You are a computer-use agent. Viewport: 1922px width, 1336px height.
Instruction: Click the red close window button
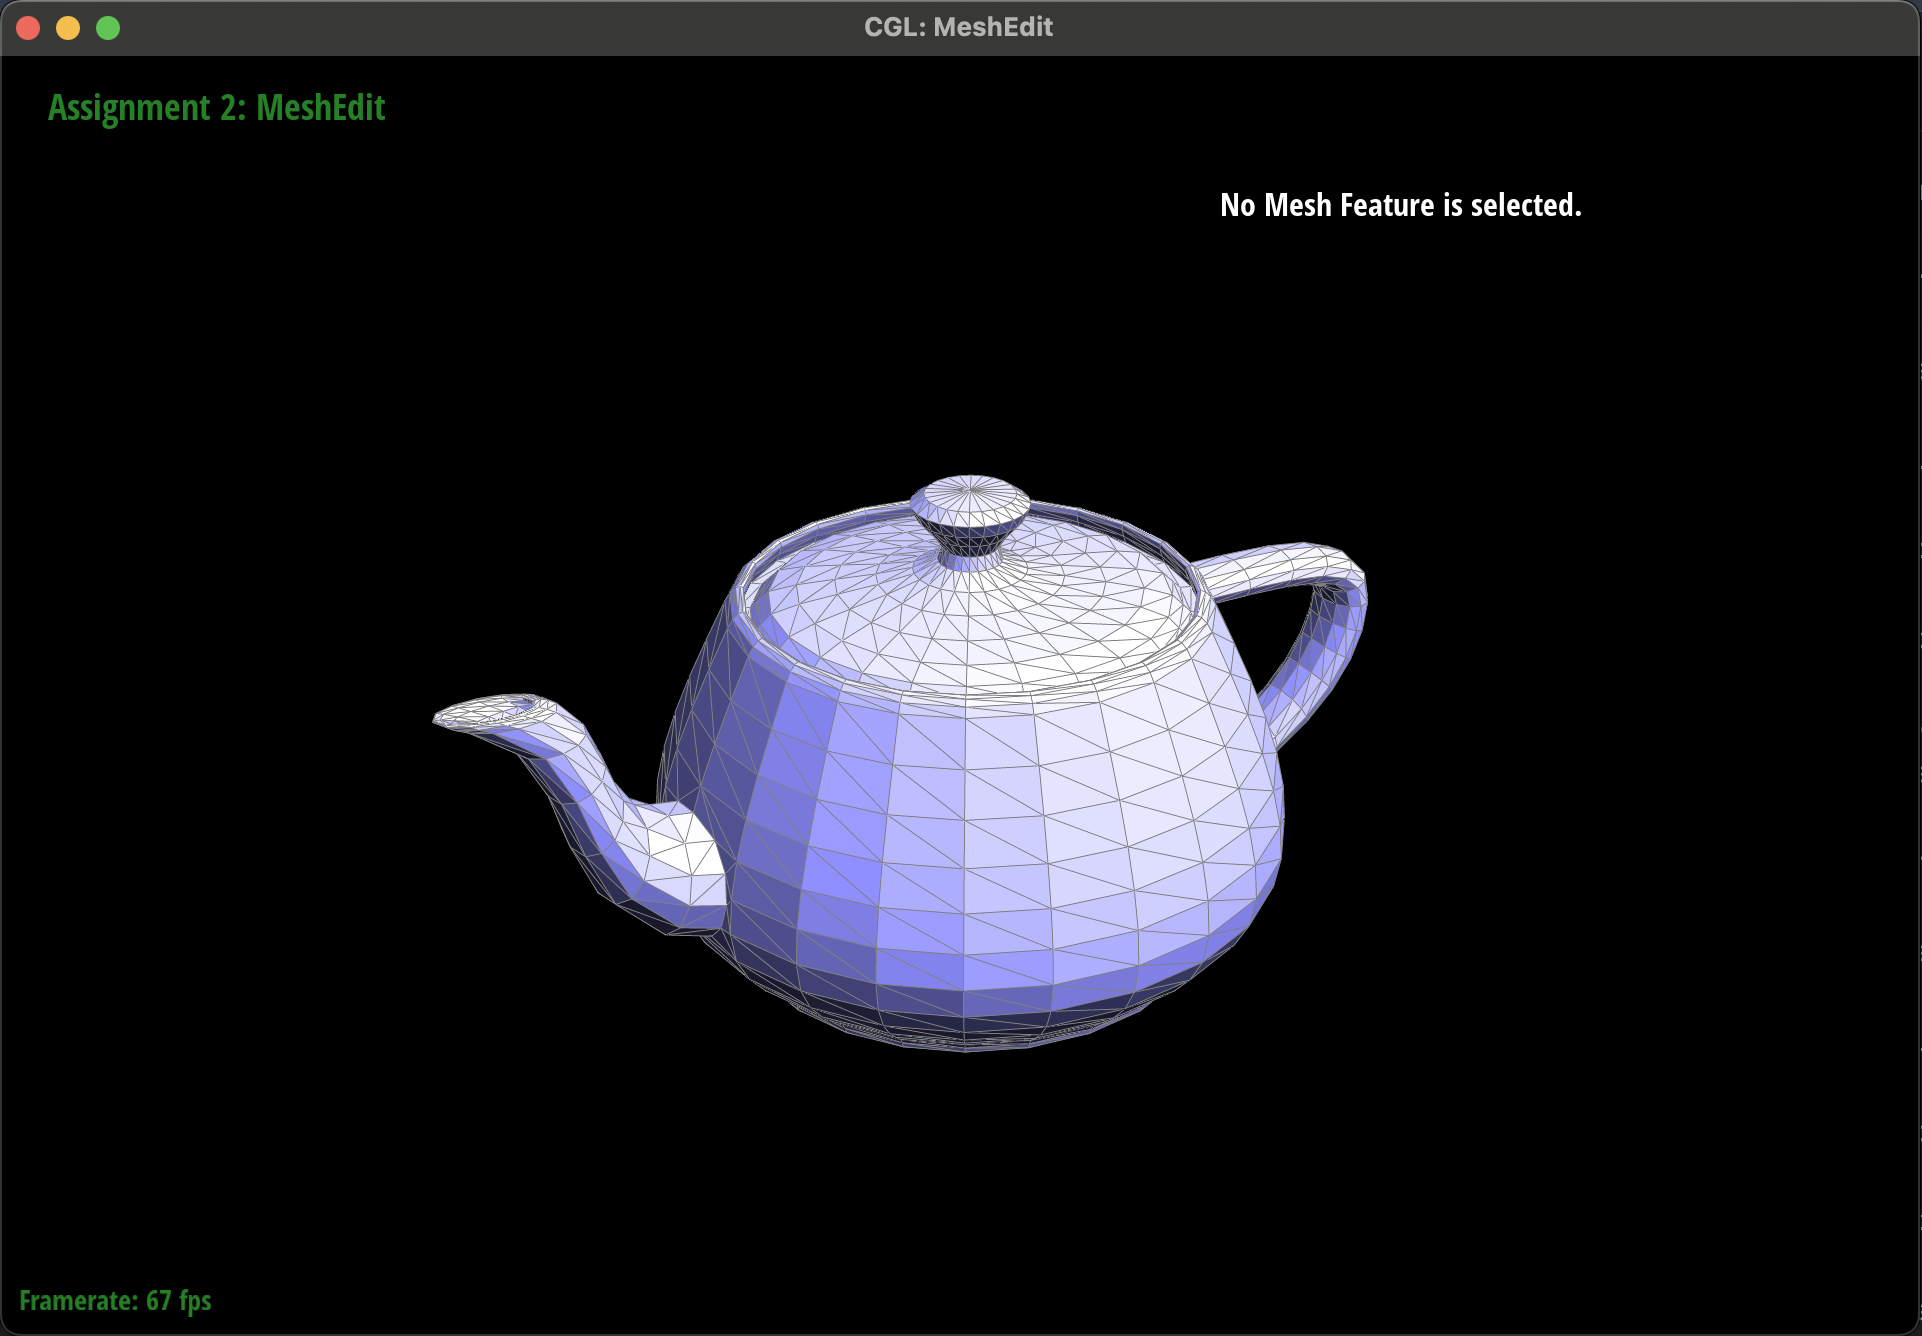coord(28,28)
